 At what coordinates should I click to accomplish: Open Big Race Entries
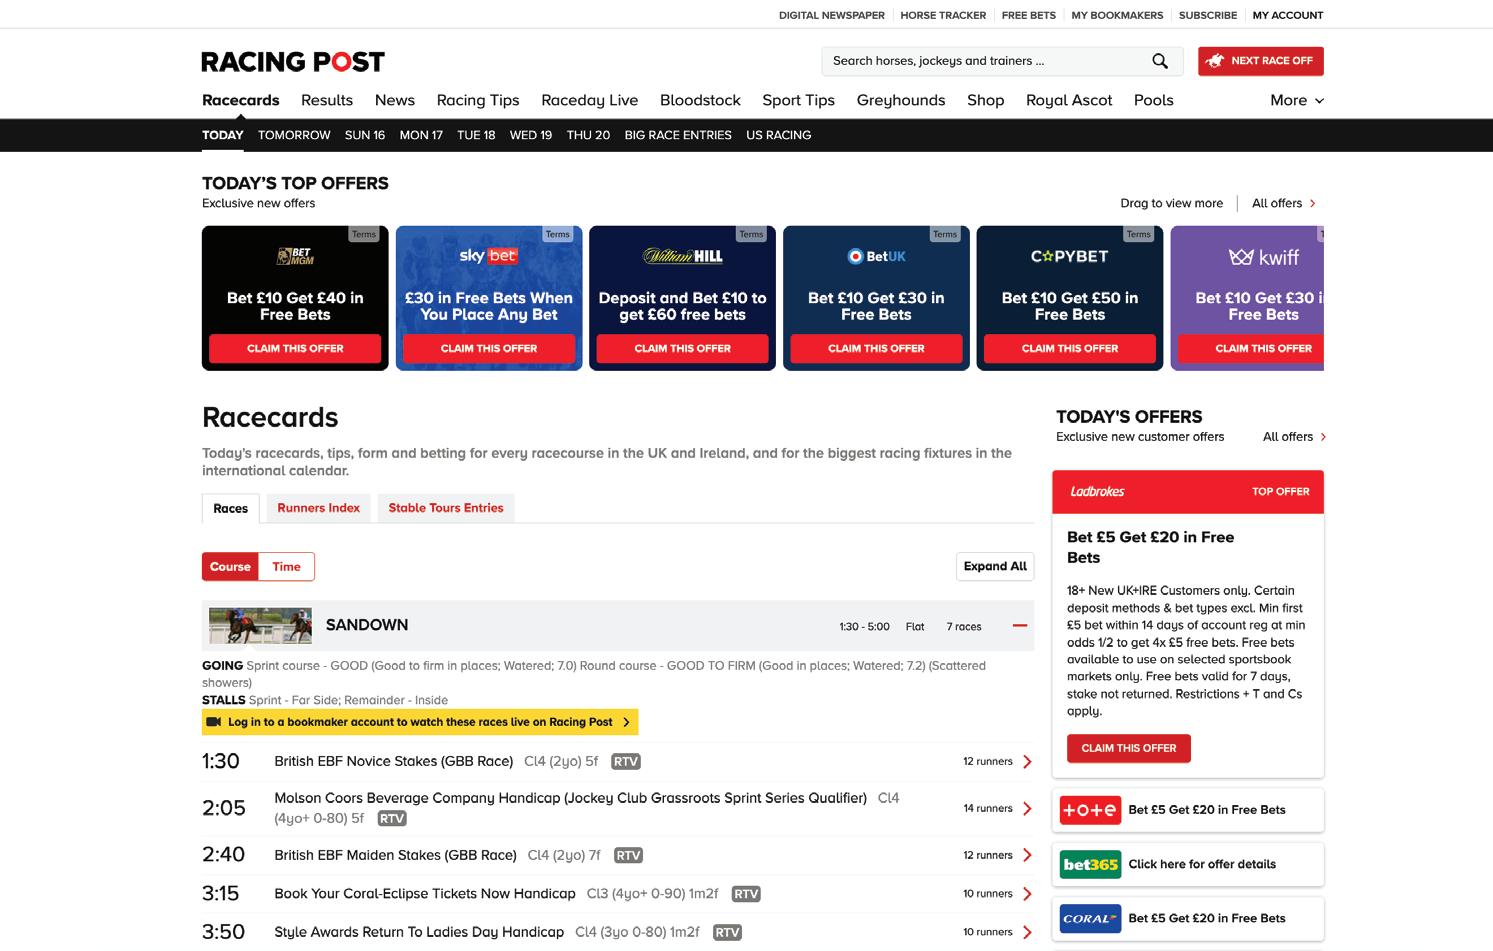[678, 135]
